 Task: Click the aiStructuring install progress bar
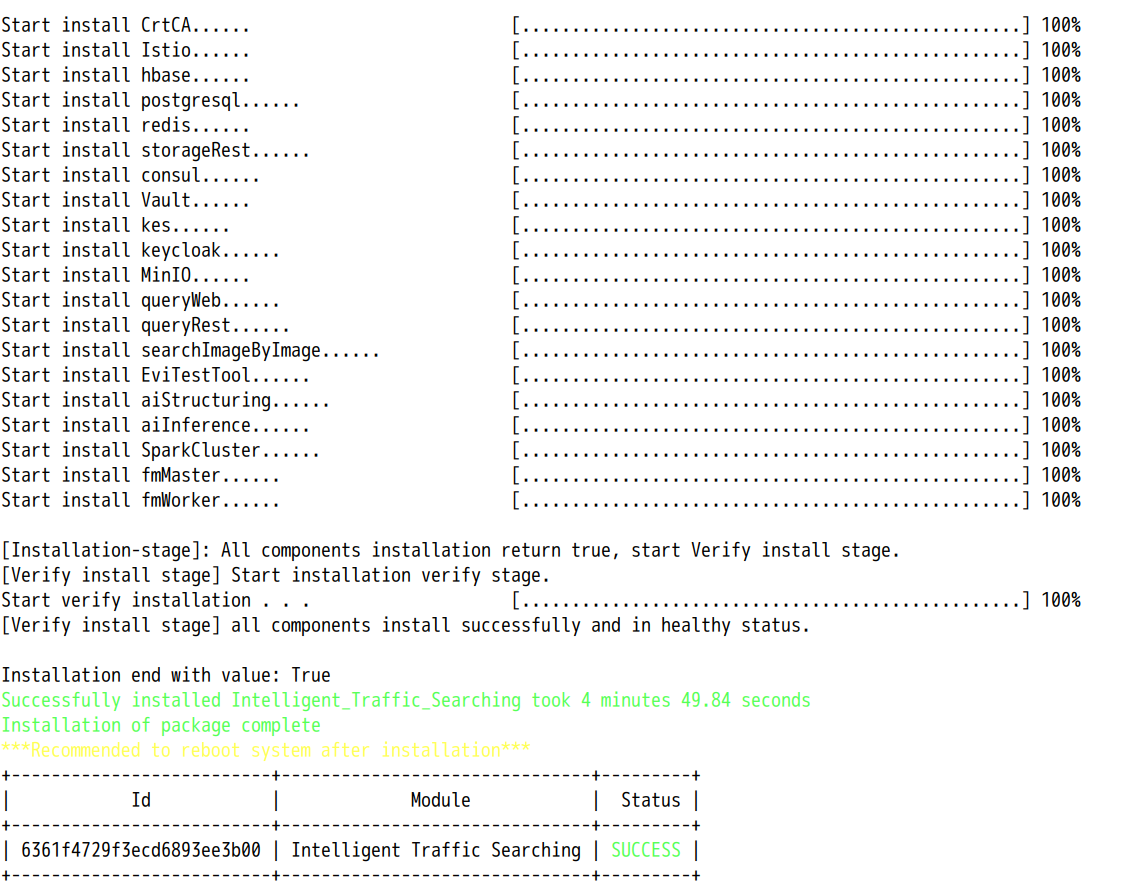pos(770,400)
